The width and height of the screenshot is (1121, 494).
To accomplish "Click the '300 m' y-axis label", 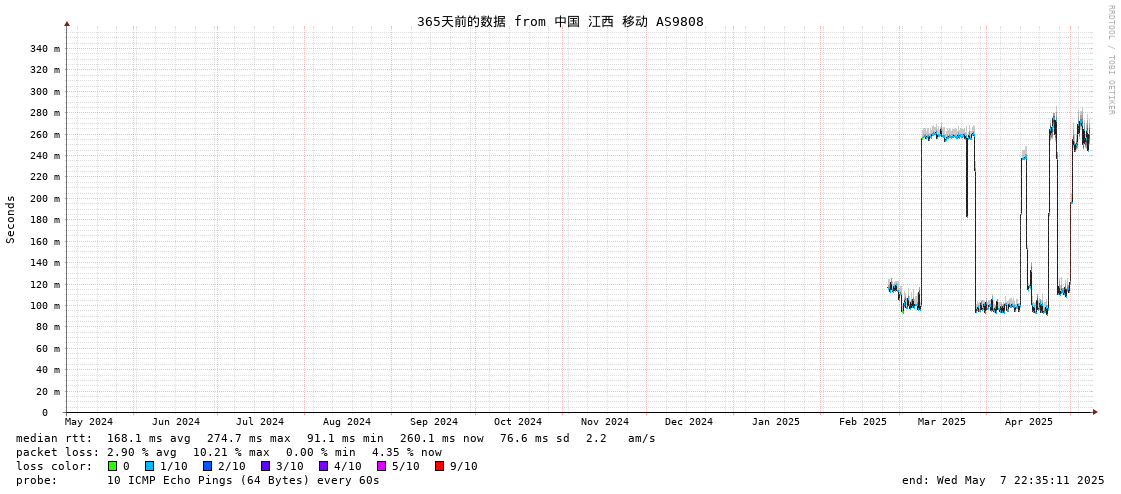I will [x=44, y=92].
